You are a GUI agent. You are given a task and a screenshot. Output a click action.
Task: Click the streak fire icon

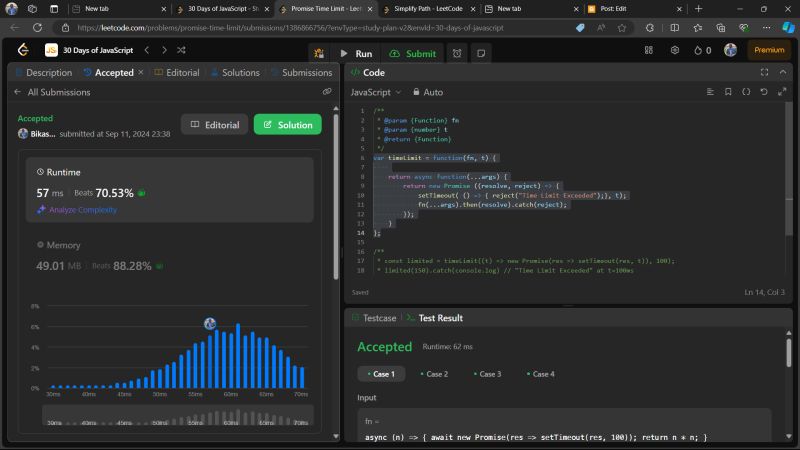coord(698,49)
